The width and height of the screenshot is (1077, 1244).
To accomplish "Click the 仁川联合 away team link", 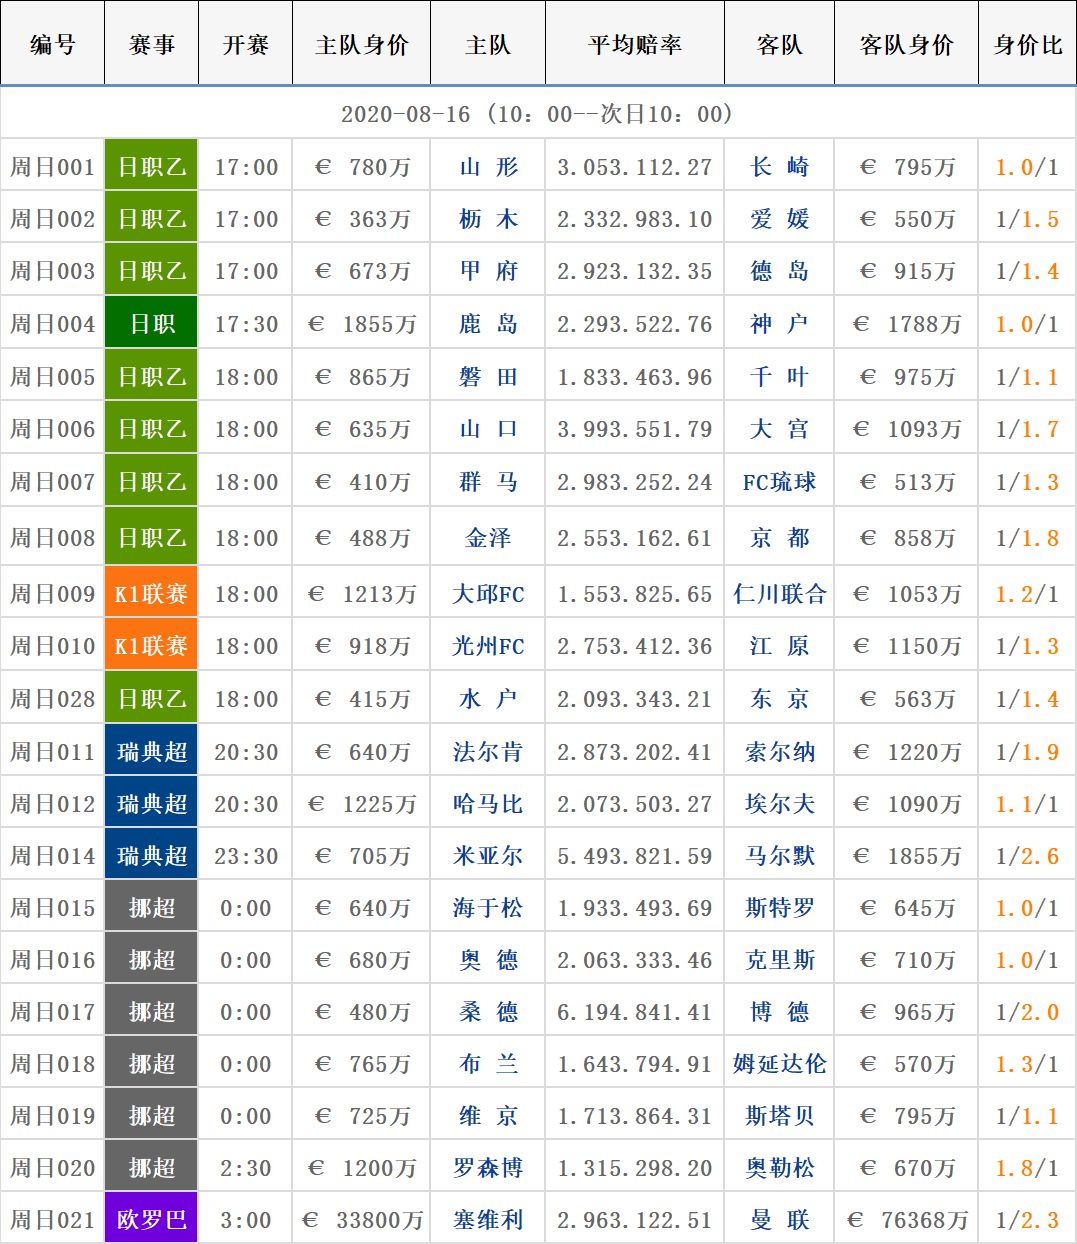I will 779,594.
